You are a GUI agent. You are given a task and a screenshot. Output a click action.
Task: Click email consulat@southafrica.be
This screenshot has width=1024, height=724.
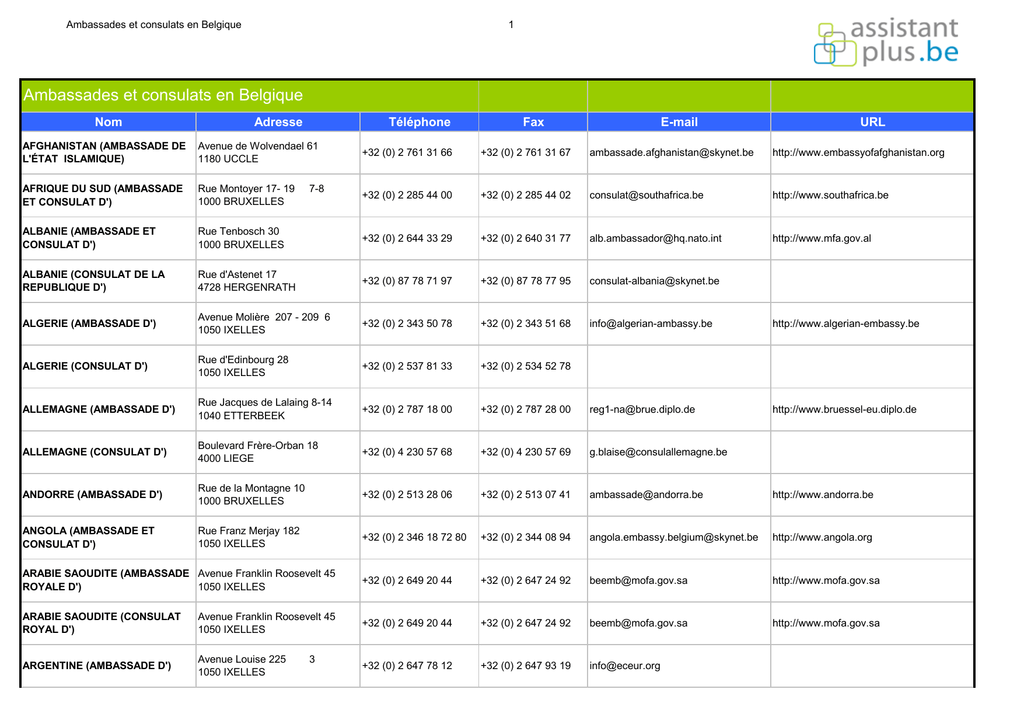point(647,195)
